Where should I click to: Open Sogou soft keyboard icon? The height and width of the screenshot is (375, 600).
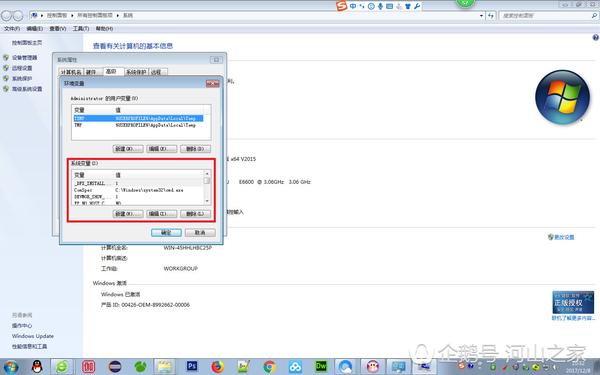(390, 6)
